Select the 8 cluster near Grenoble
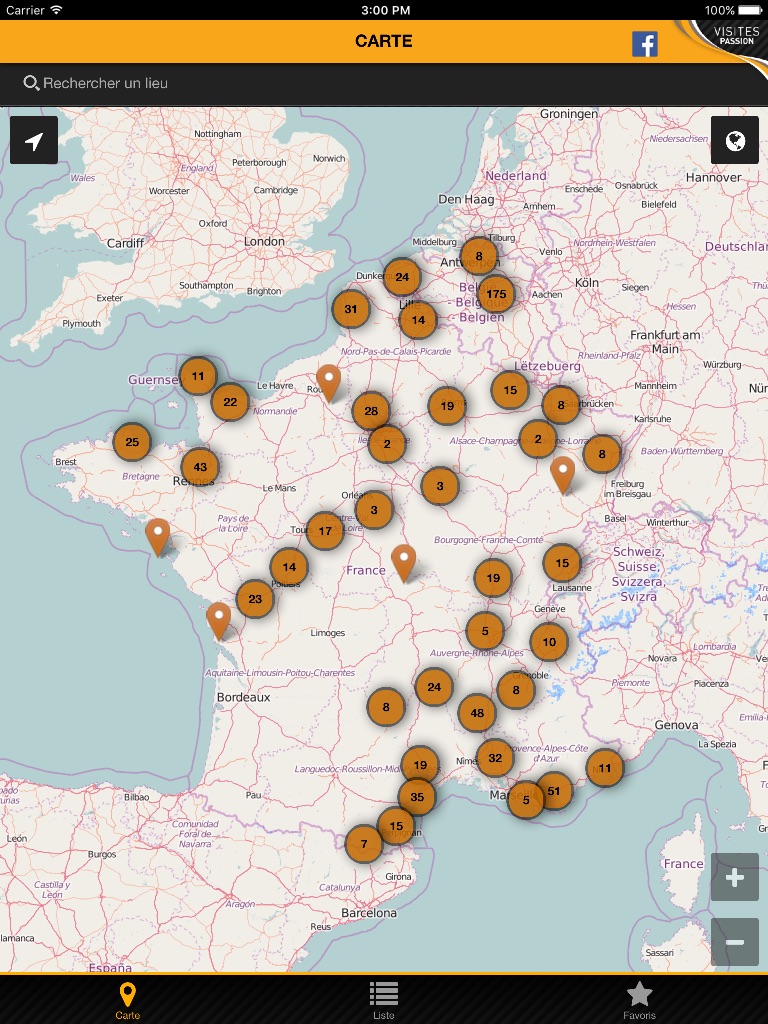Viewport: 768px width, 1024px height. click(515, 689)
